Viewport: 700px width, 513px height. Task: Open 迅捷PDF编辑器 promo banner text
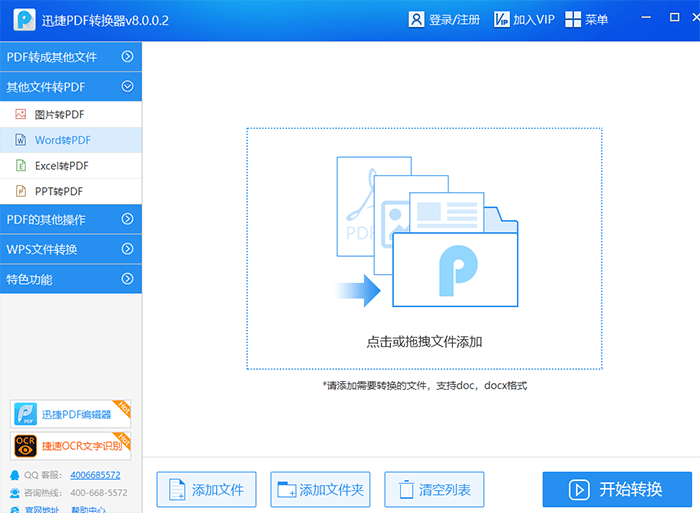pyautogui.click(x=76, y=415)
